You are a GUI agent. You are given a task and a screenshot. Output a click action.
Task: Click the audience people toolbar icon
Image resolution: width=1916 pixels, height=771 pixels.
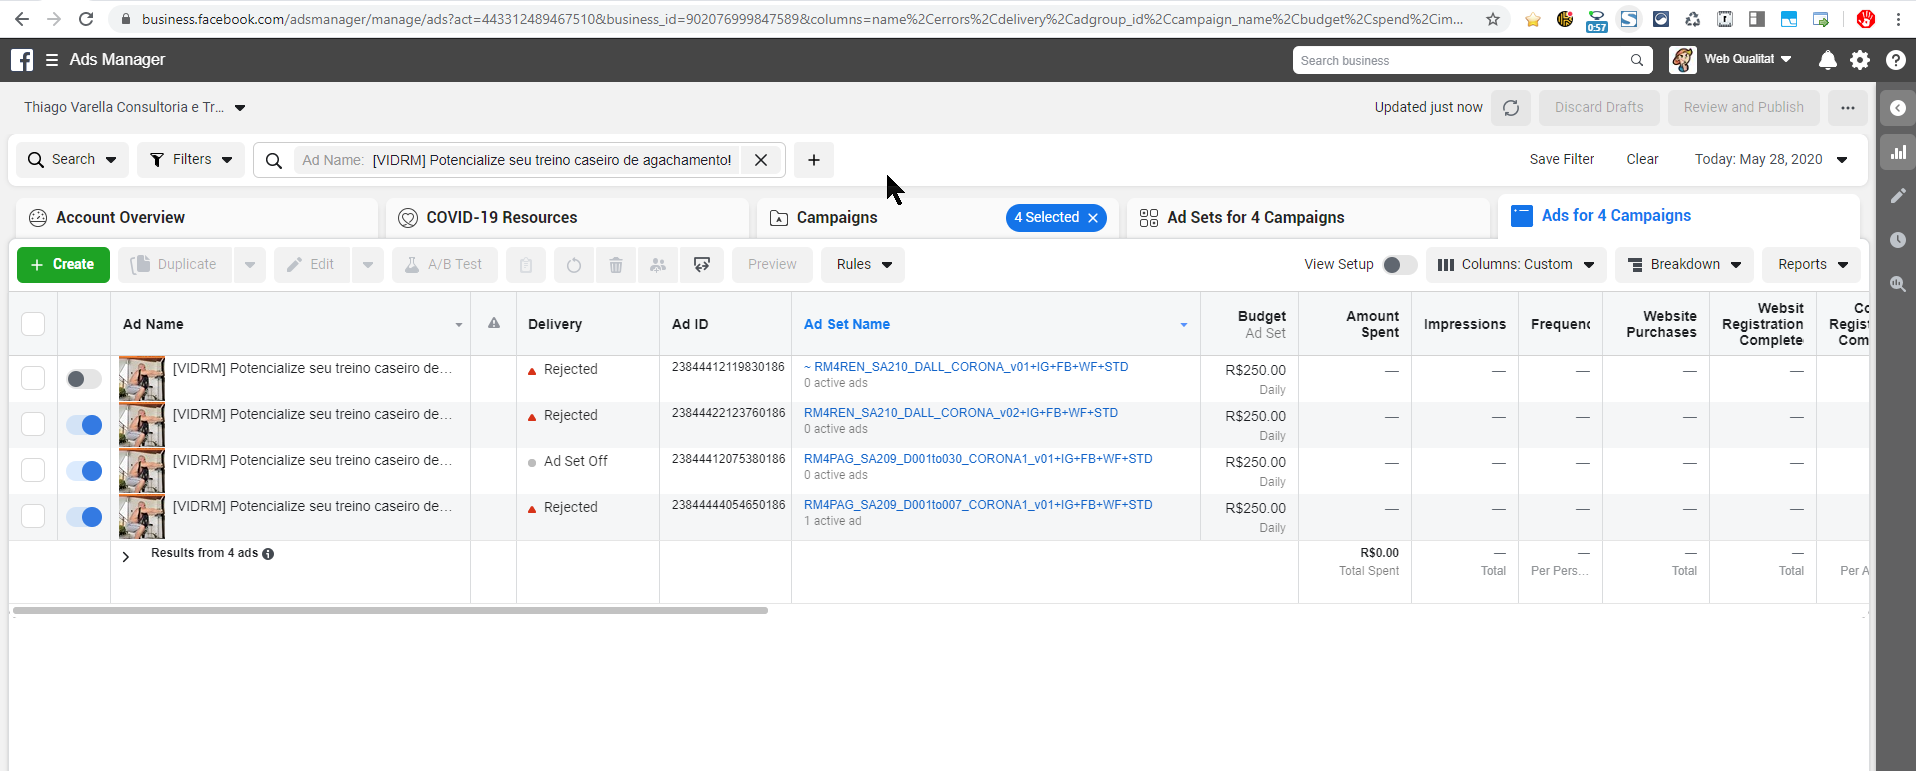[x=658, y=265]
